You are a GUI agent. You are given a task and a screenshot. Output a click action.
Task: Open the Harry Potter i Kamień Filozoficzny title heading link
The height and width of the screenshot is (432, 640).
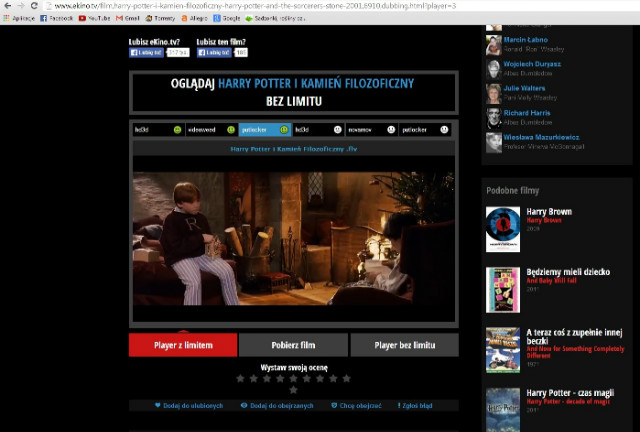click(316, 84)
